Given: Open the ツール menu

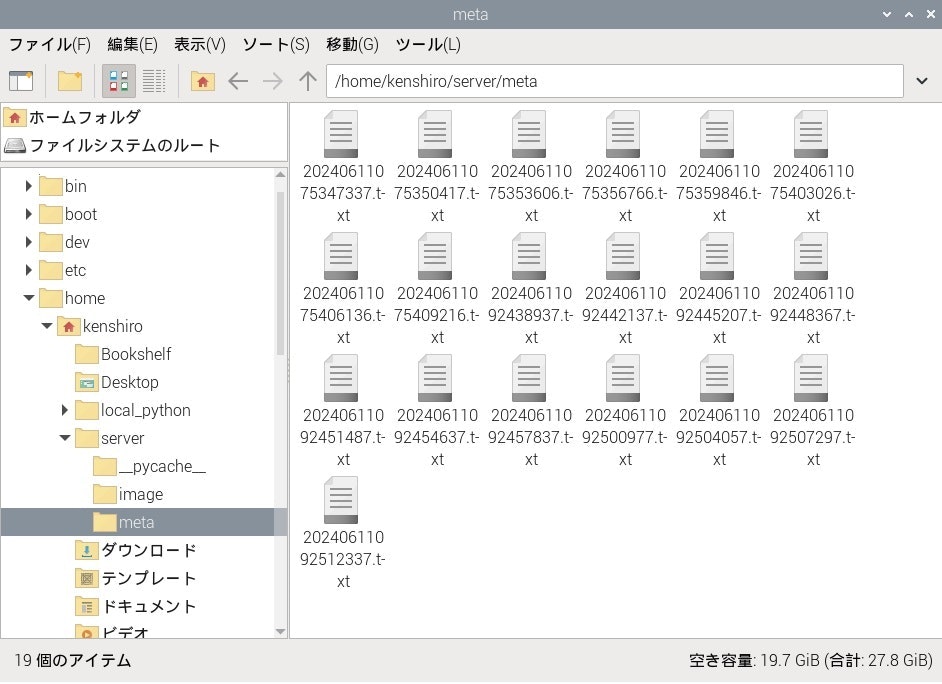Looking at the screenshot, I should click(x=427, y=44).
